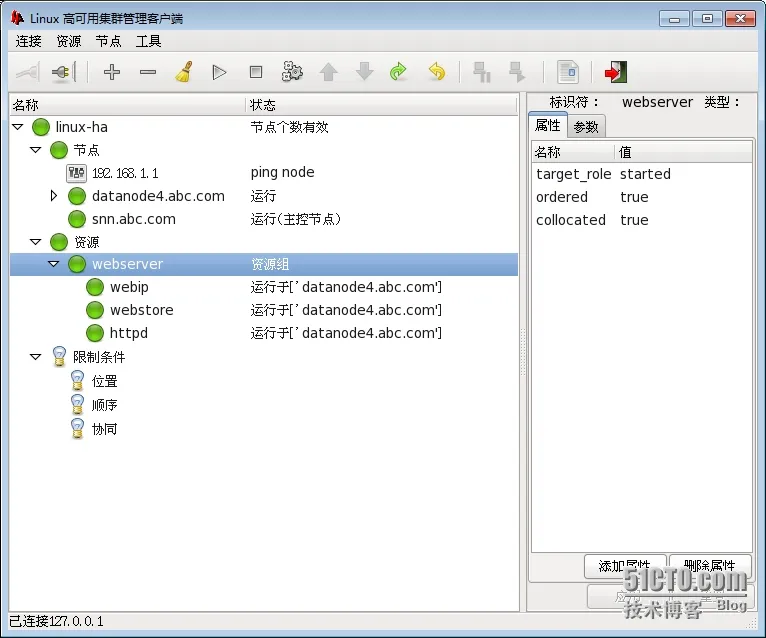
Task: Collapse the 限制条件 constraints branch
Action: coord(36,357)
